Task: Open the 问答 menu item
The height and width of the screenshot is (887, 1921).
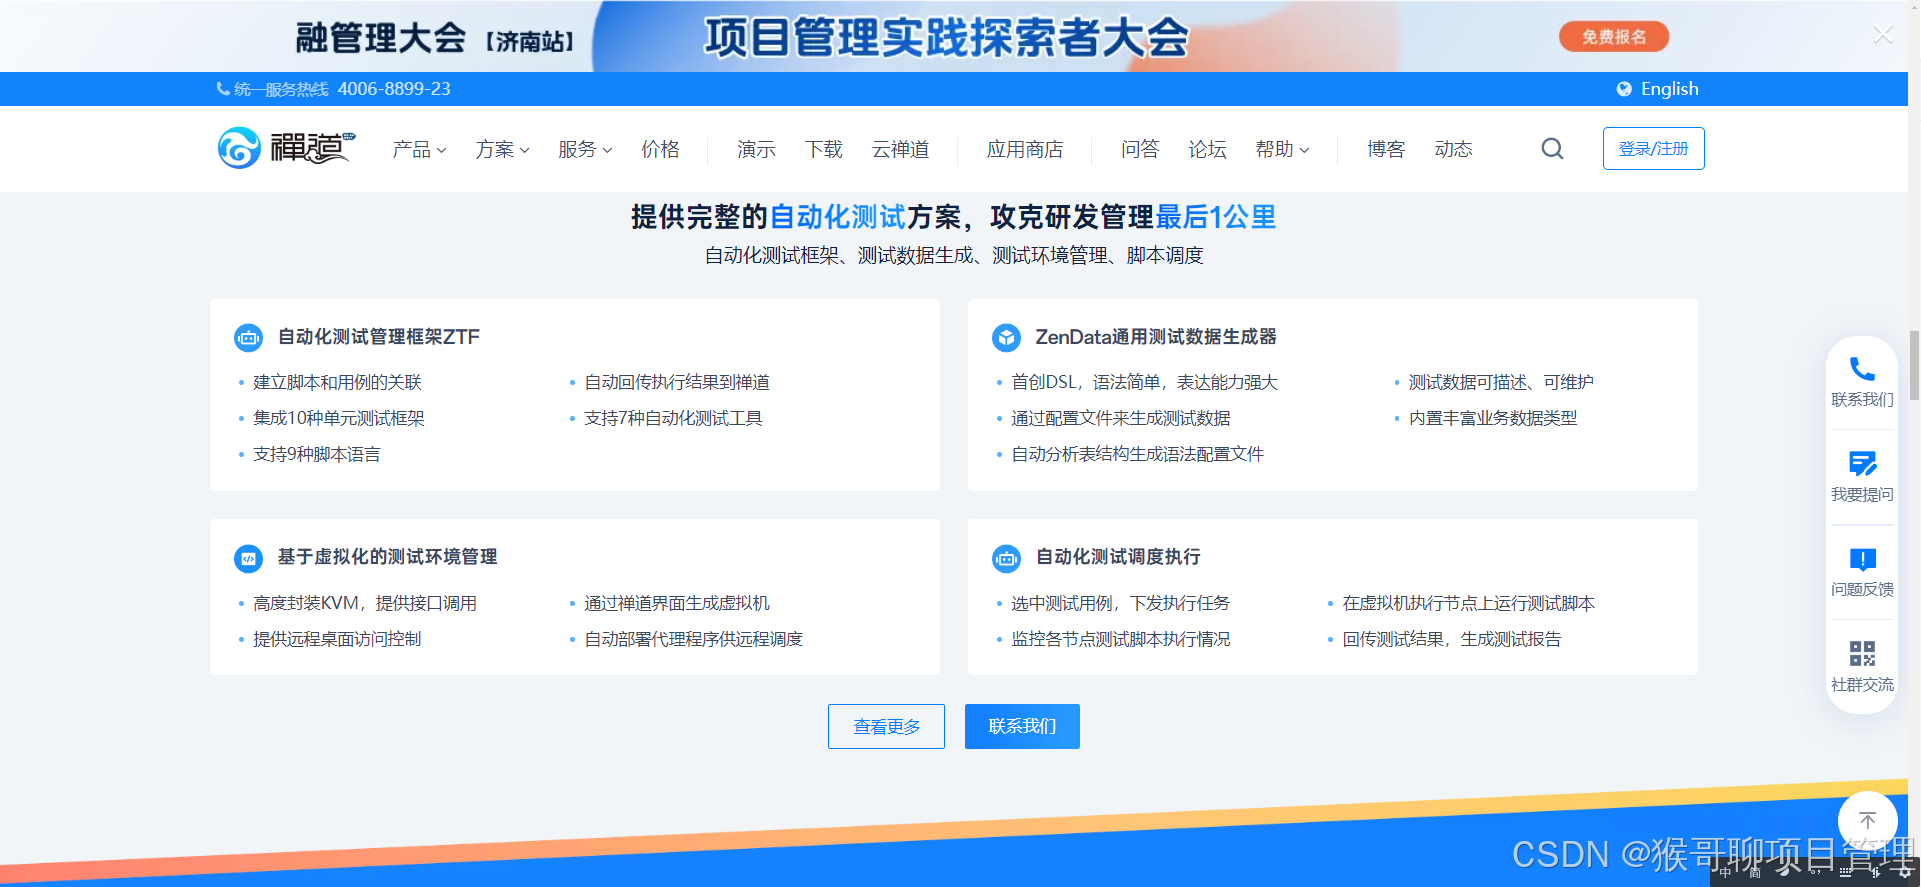Action: coord(1140,149)
